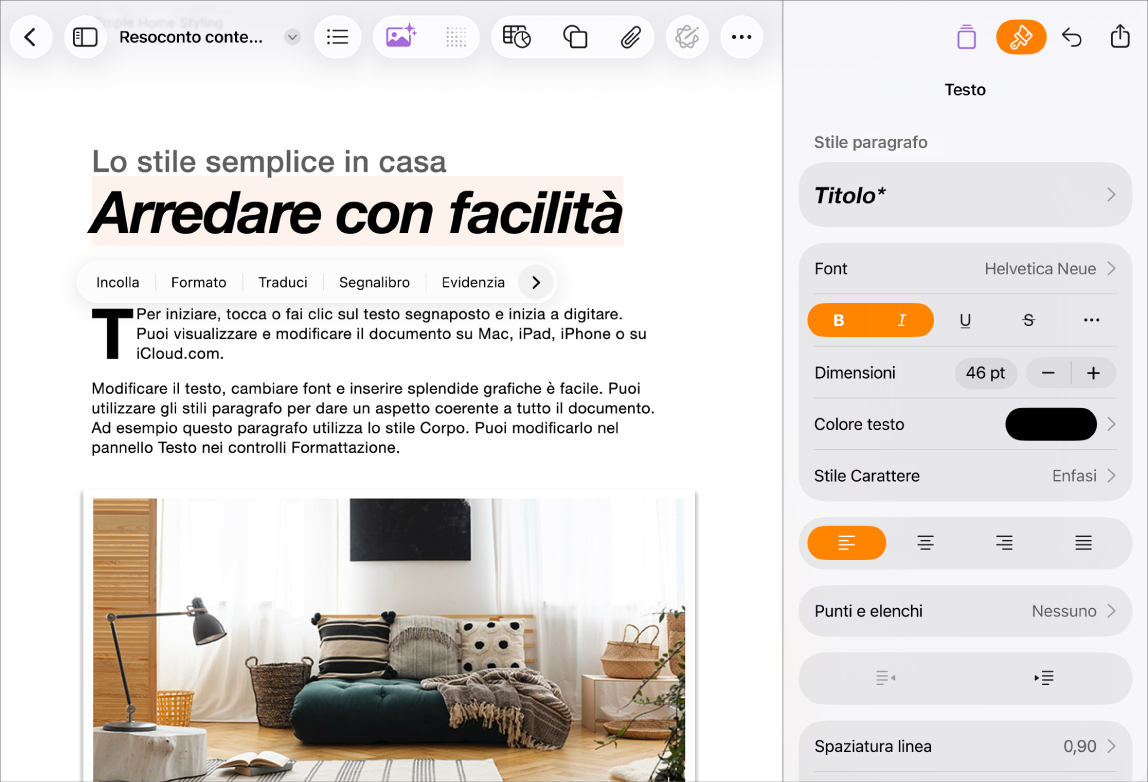Choose Formato in the context menu
1148x782 pixels.
(198, 283)
